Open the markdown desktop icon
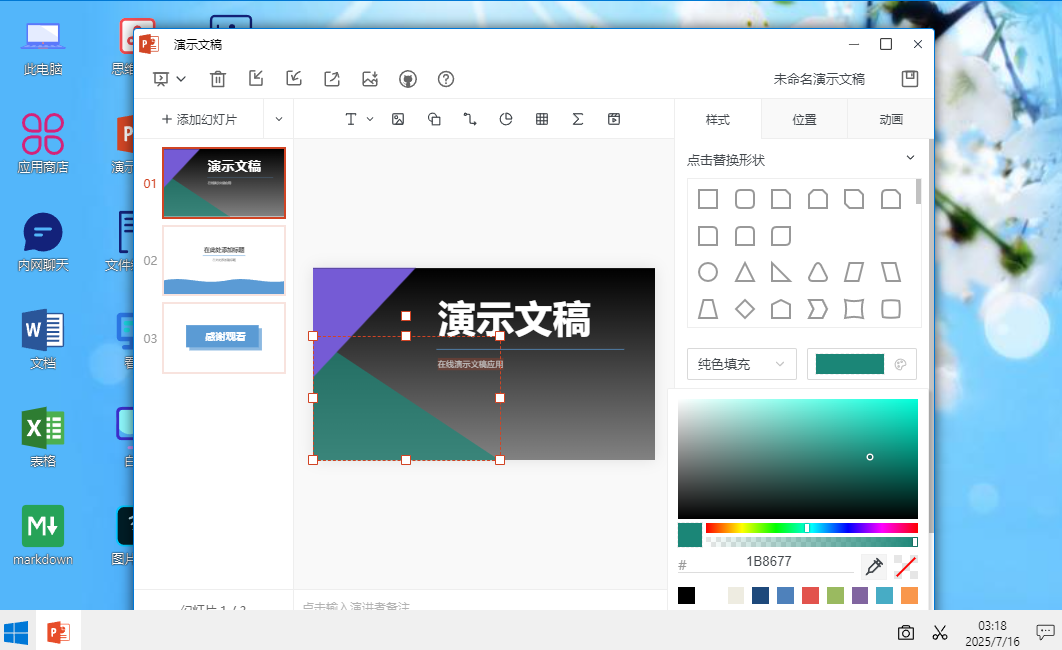This screenshot has height=650, width=1062. click(x=43, y=536)
